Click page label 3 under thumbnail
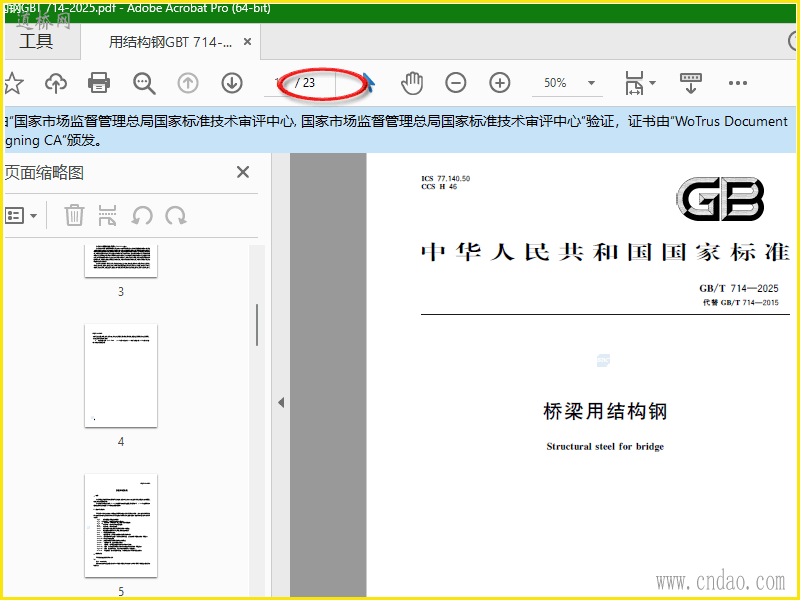This screenshot has width=800, height=600. click(x=121, y=292)
